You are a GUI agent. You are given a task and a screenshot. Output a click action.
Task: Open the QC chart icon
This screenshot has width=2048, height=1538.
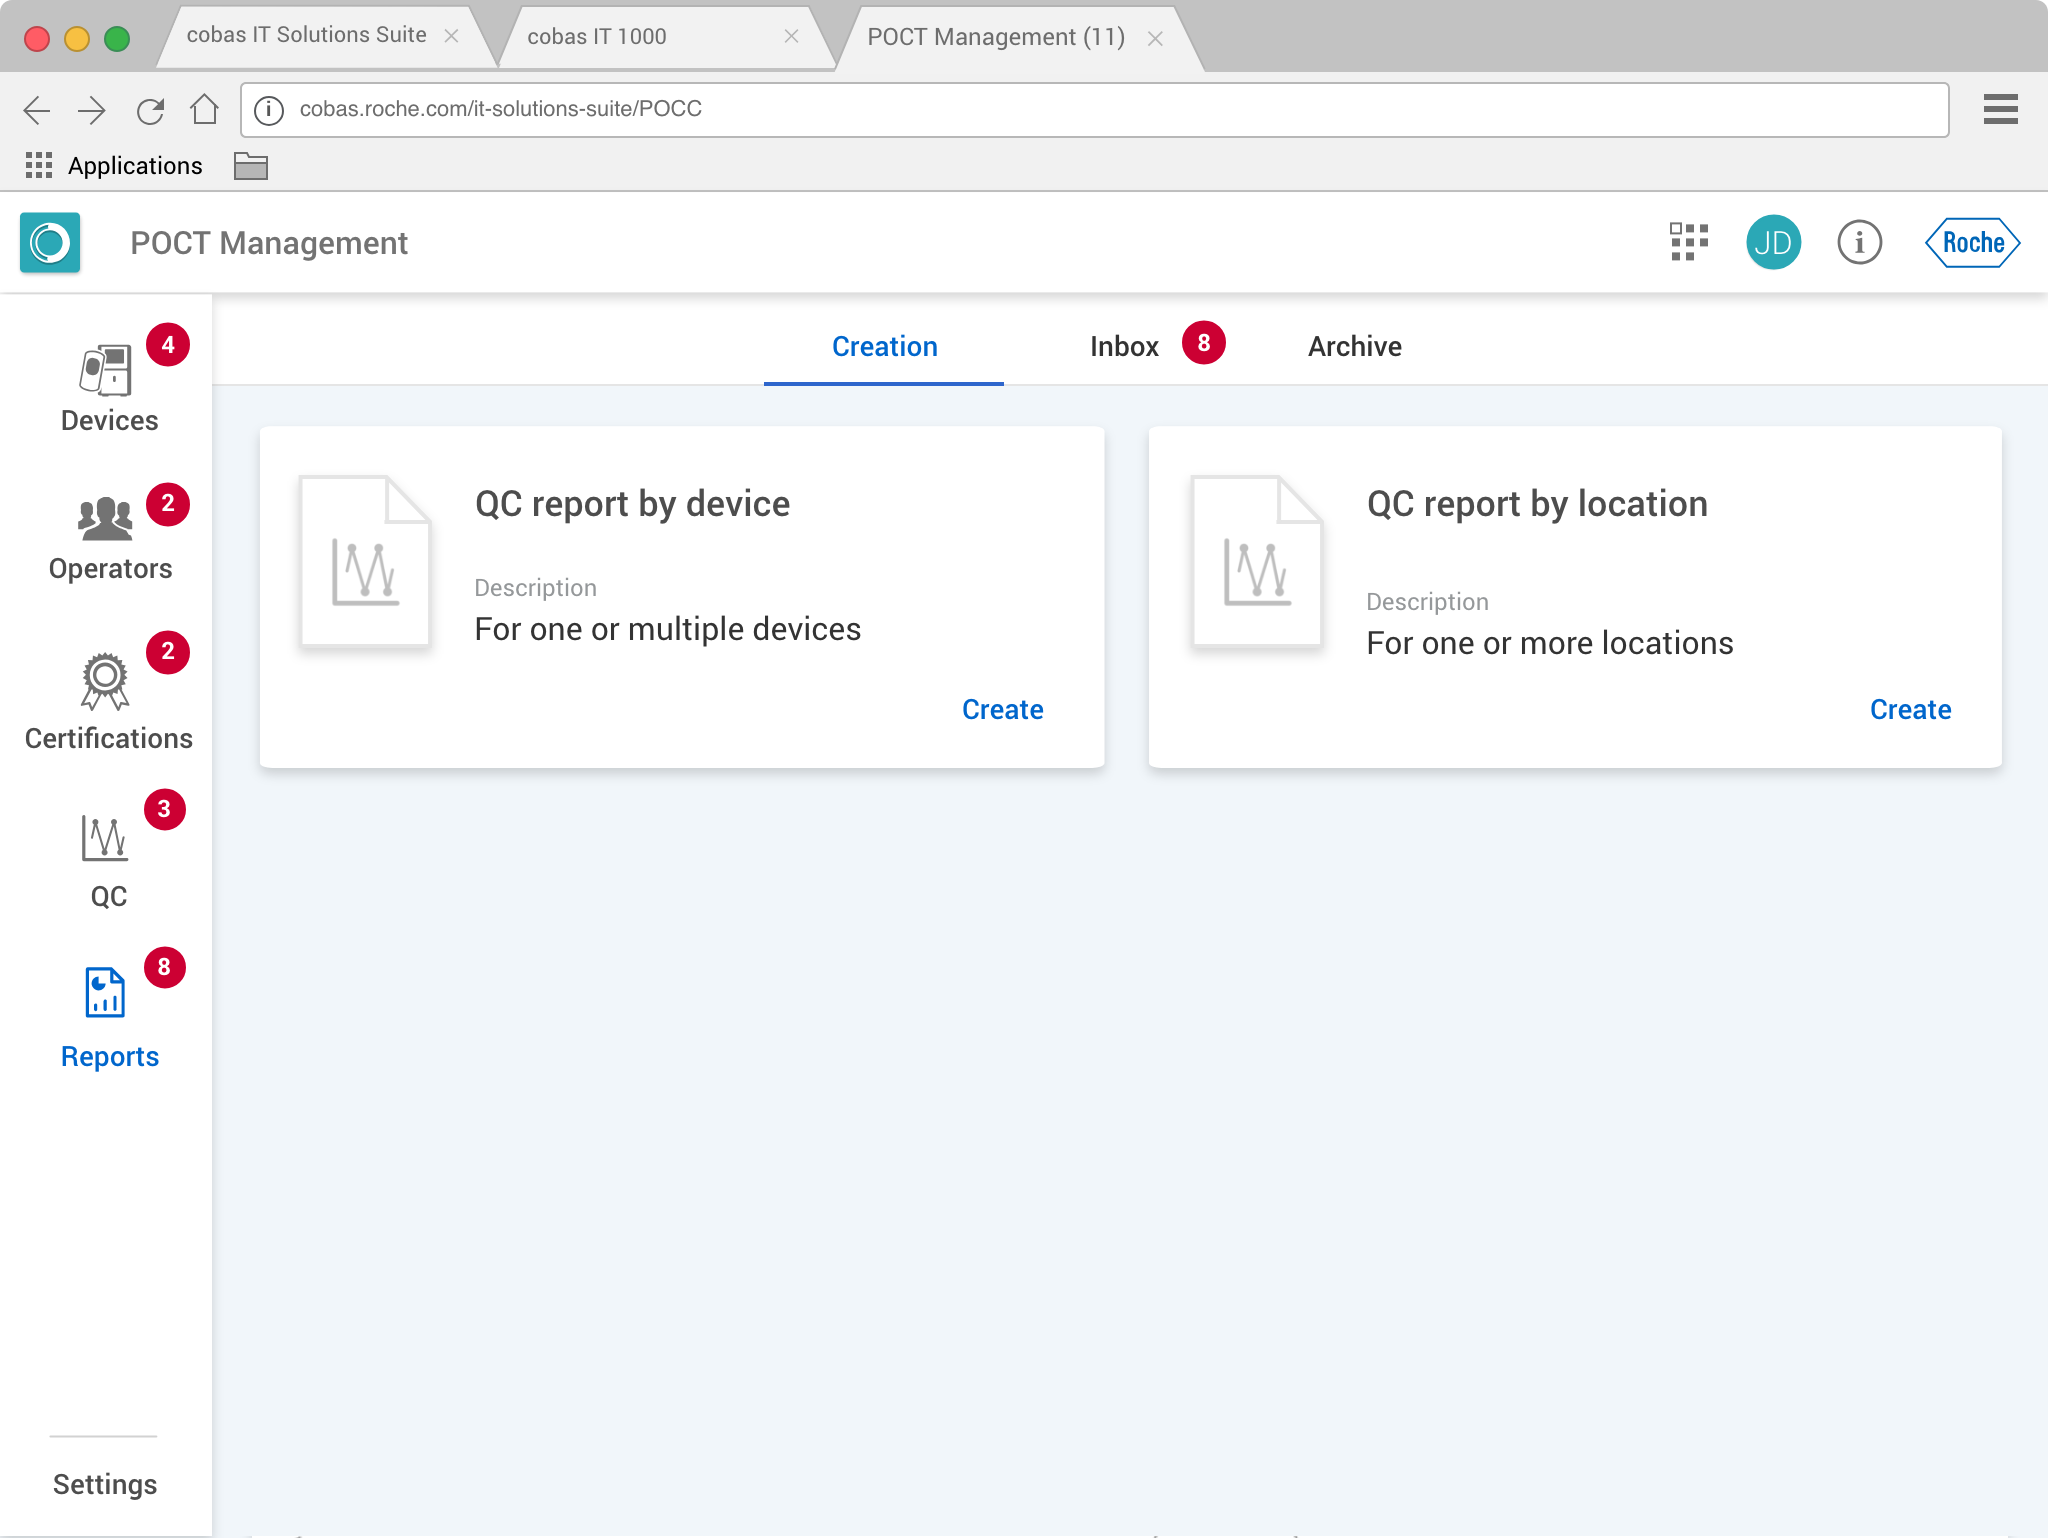pyautogui.click(x=105, y=838)
